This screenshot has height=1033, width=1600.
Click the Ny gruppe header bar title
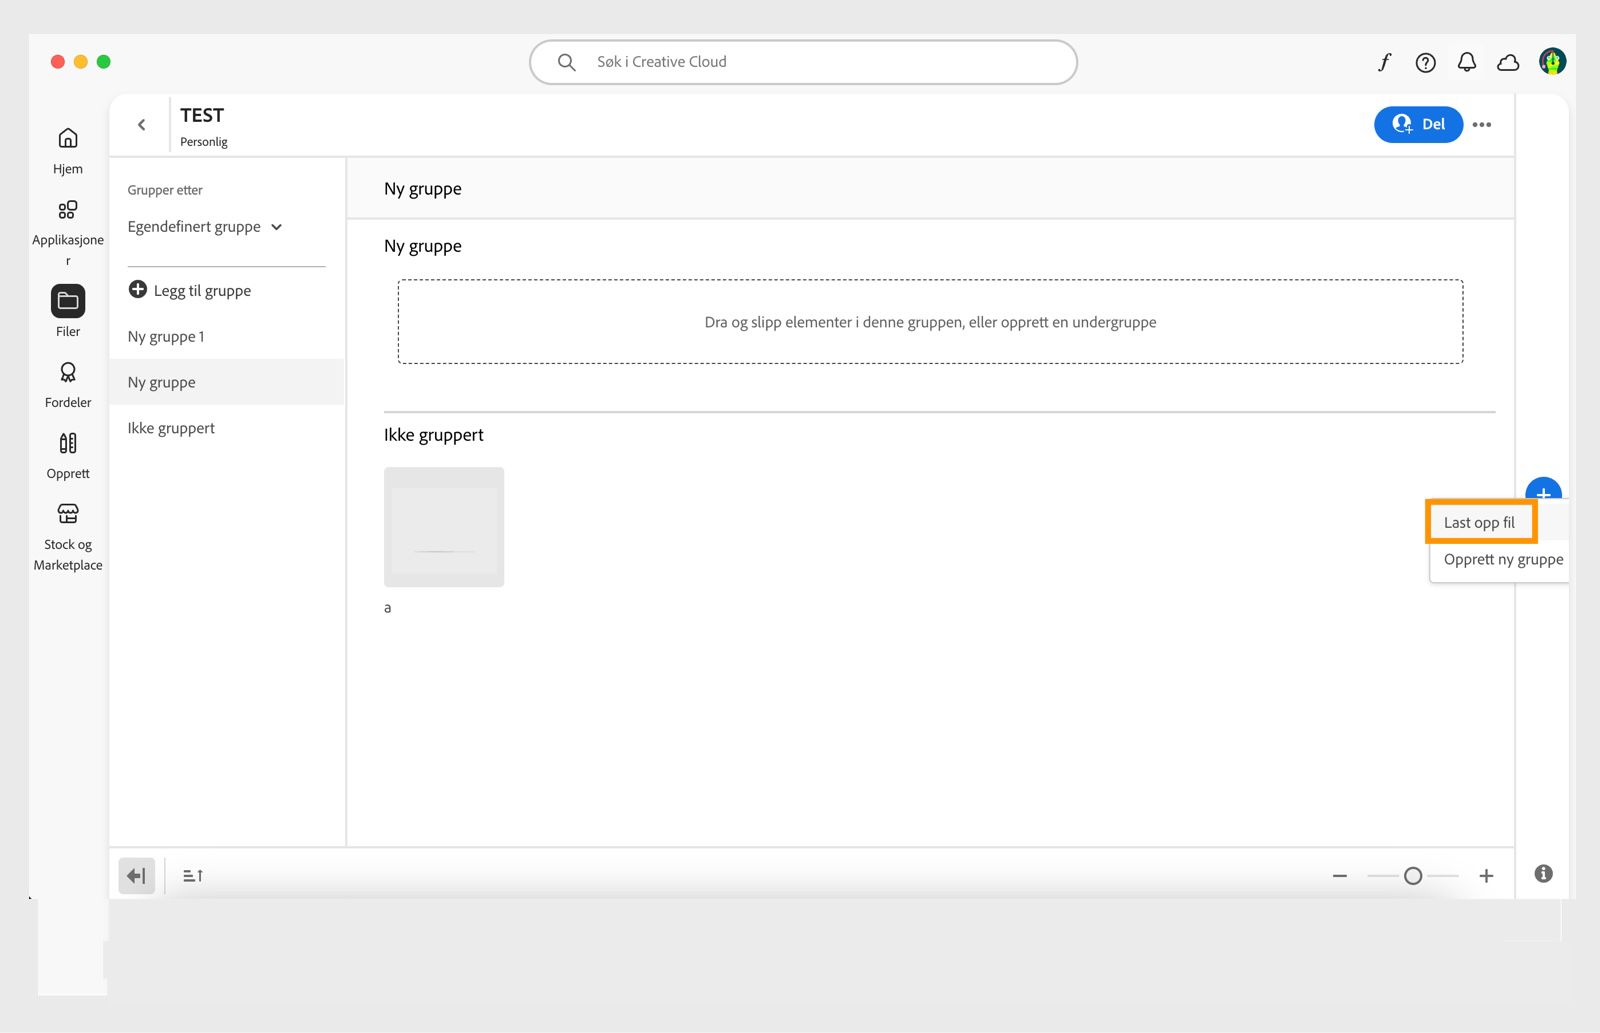pyautogui.click(x=423, y=189)
